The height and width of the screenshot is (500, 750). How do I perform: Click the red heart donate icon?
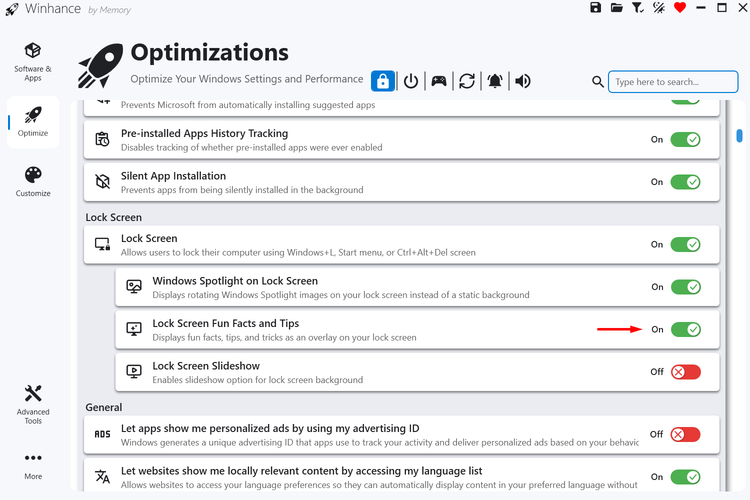[680, 8]
